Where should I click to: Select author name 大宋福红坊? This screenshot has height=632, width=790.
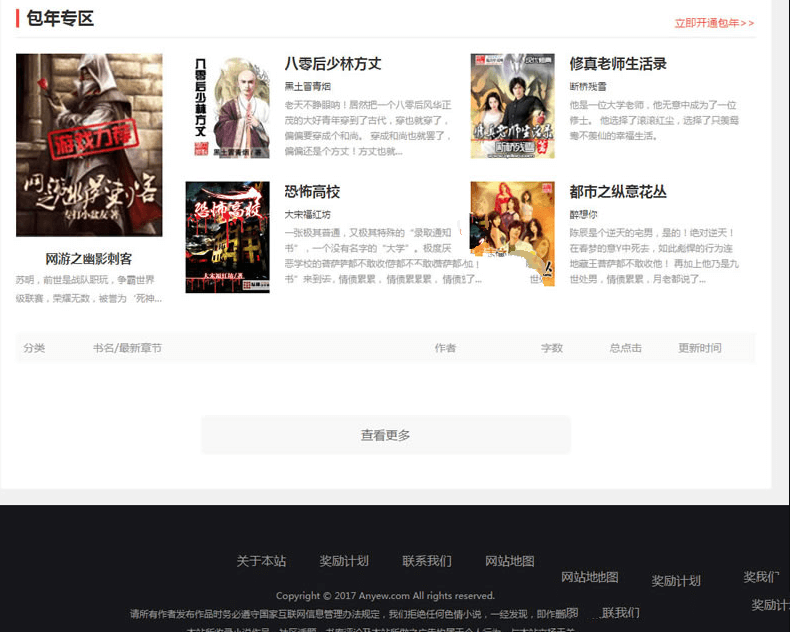(x=307, y=215)
